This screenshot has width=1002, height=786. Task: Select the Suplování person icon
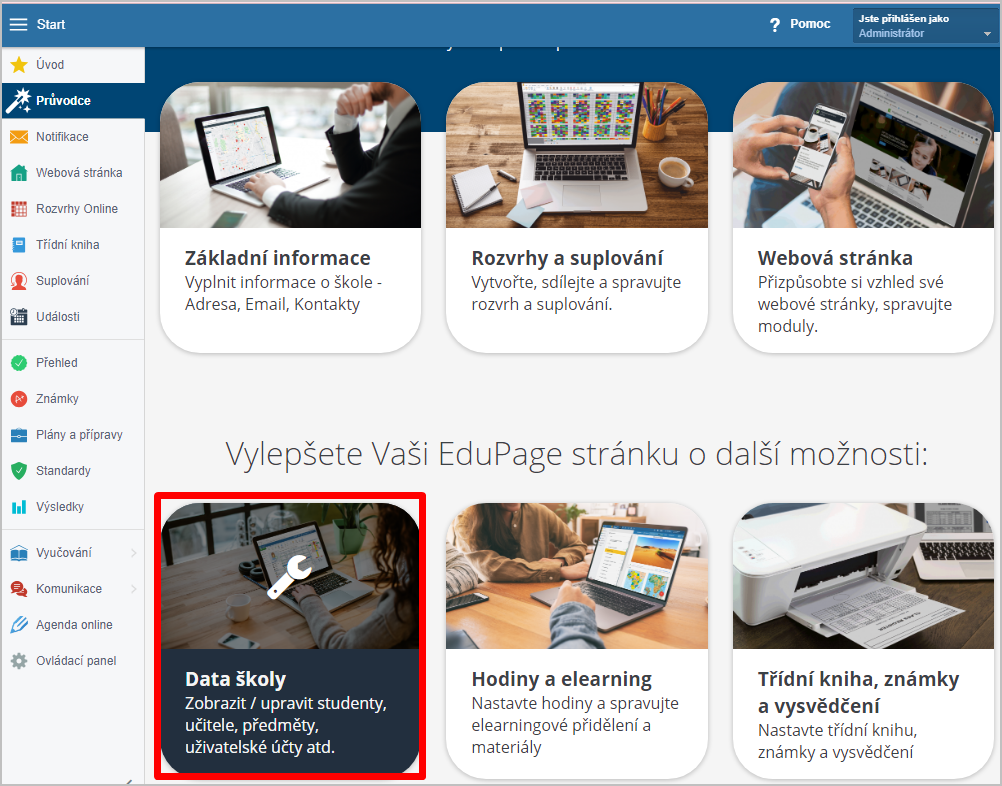[x=19, y=281]
